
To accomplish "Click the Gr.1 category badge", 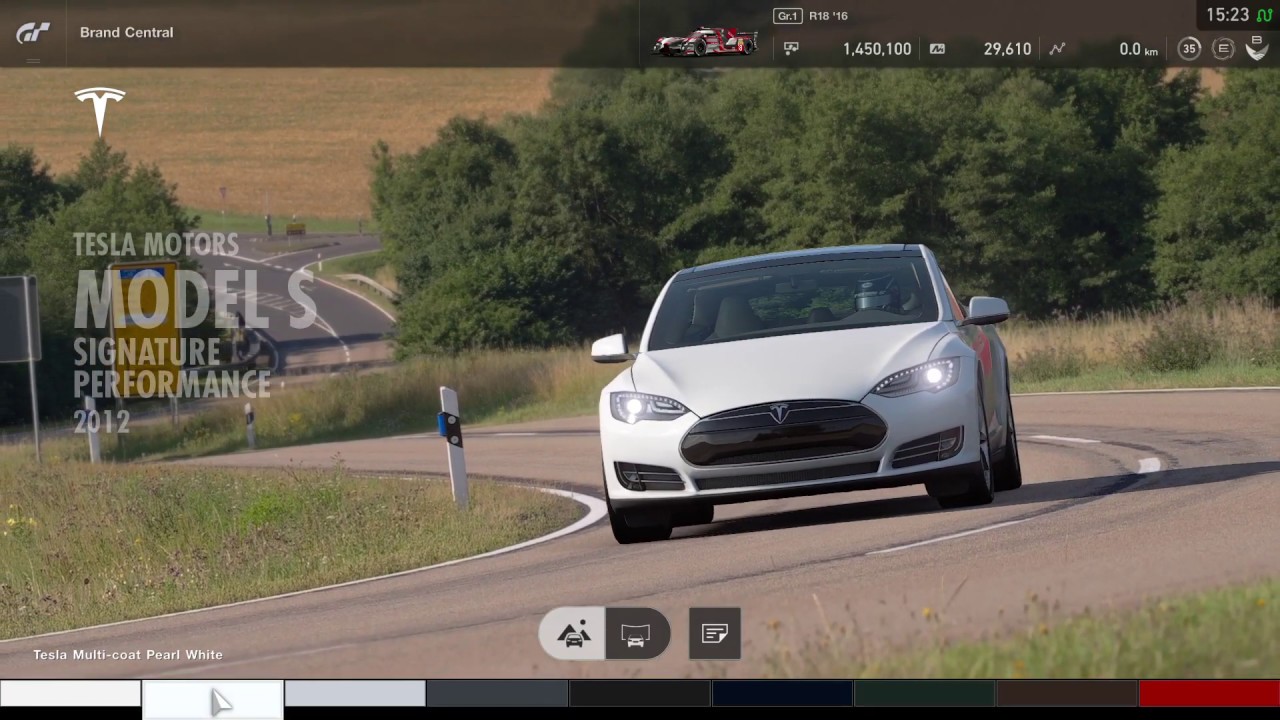I will (x=787, y=16).
